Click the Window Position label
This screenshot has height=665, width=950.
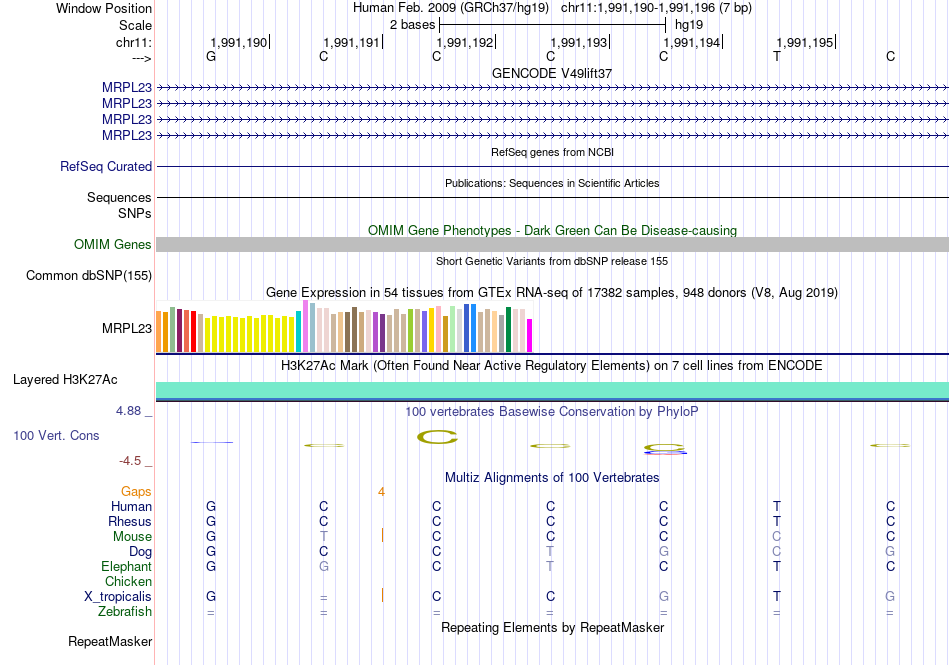pyautogui.click(x=104, y=8)
